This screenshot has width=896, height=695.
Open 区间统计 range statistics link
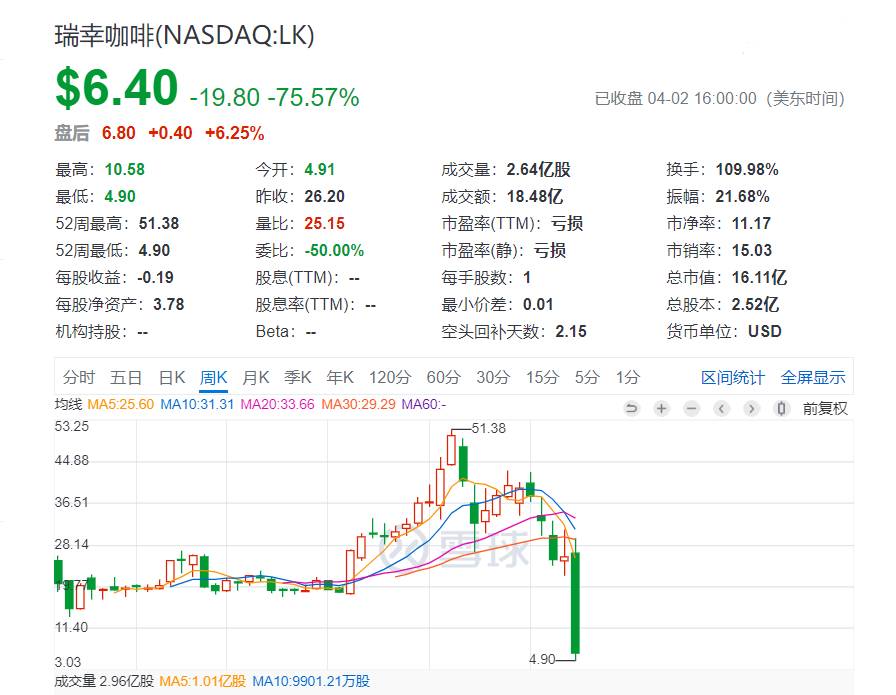[x=733, y=377]
